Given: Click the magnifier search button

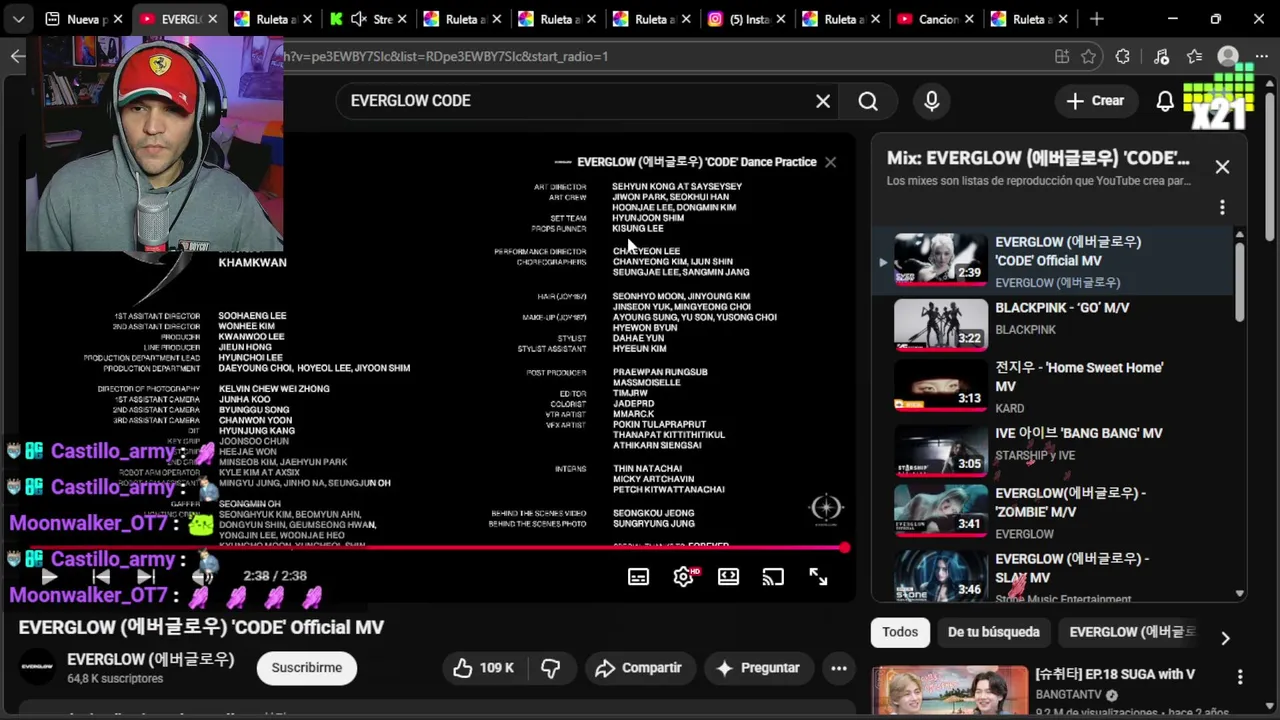Looking at the screenshot, I should point(868,101).
